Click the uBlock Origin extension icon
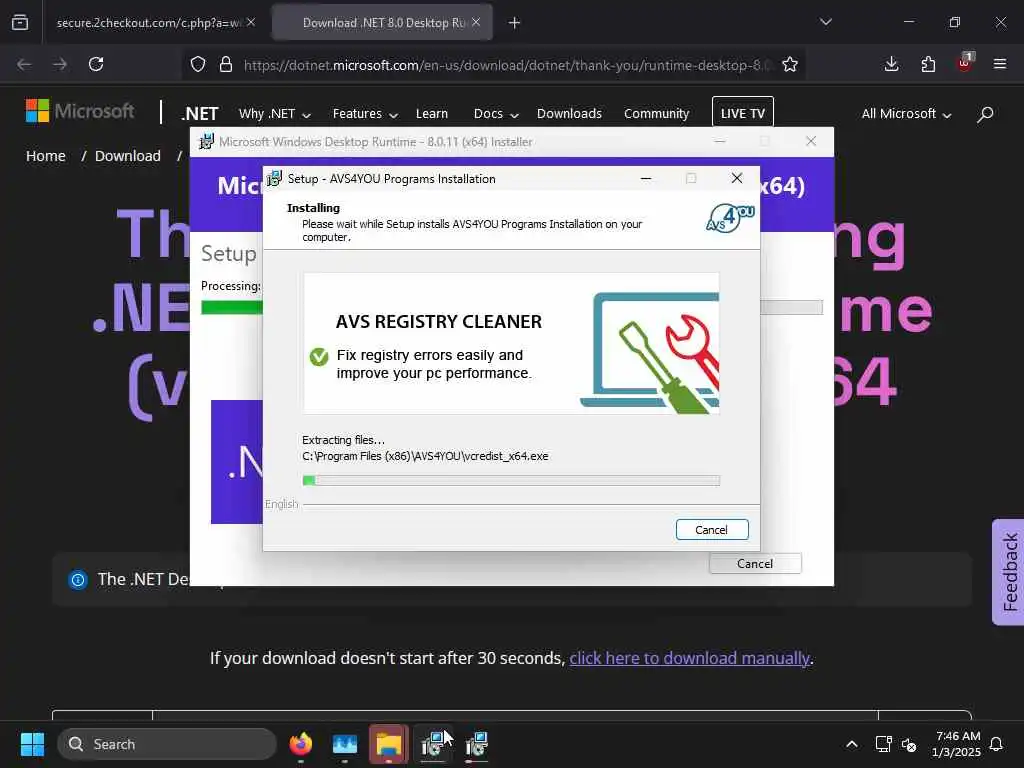This screenshot has width=1024, height=768. 965,63
